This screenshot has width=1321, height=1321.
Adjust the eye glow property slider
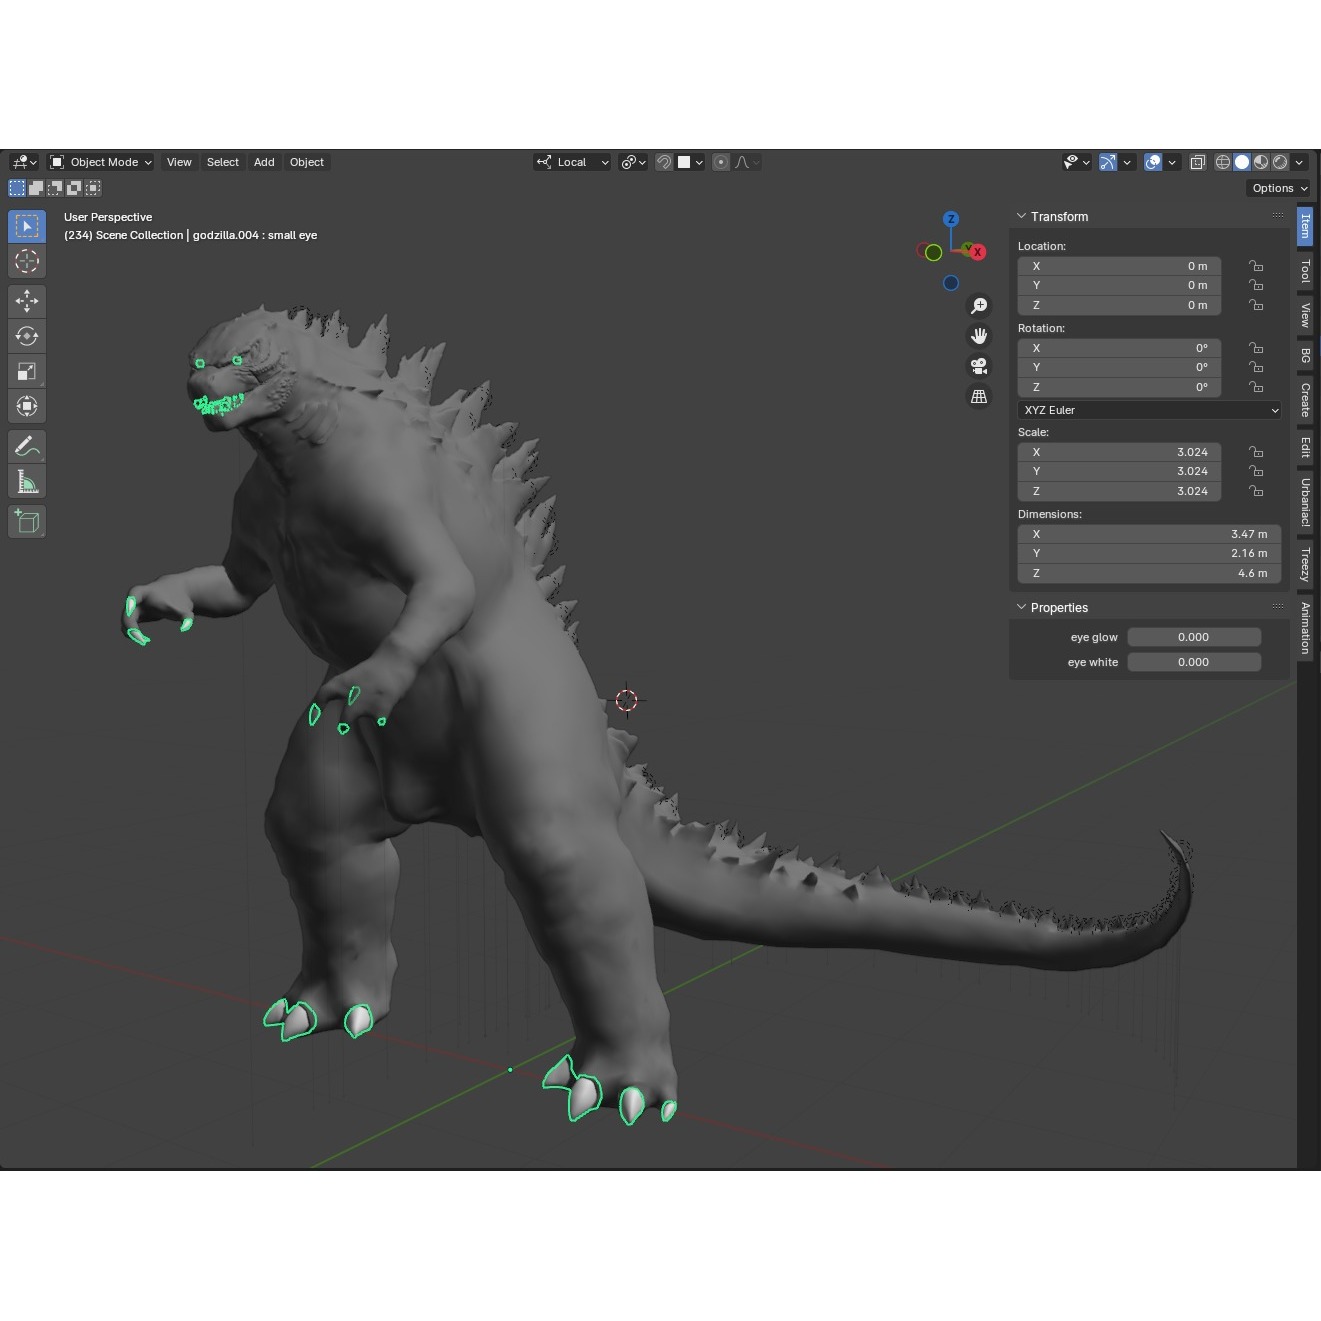1194,637
